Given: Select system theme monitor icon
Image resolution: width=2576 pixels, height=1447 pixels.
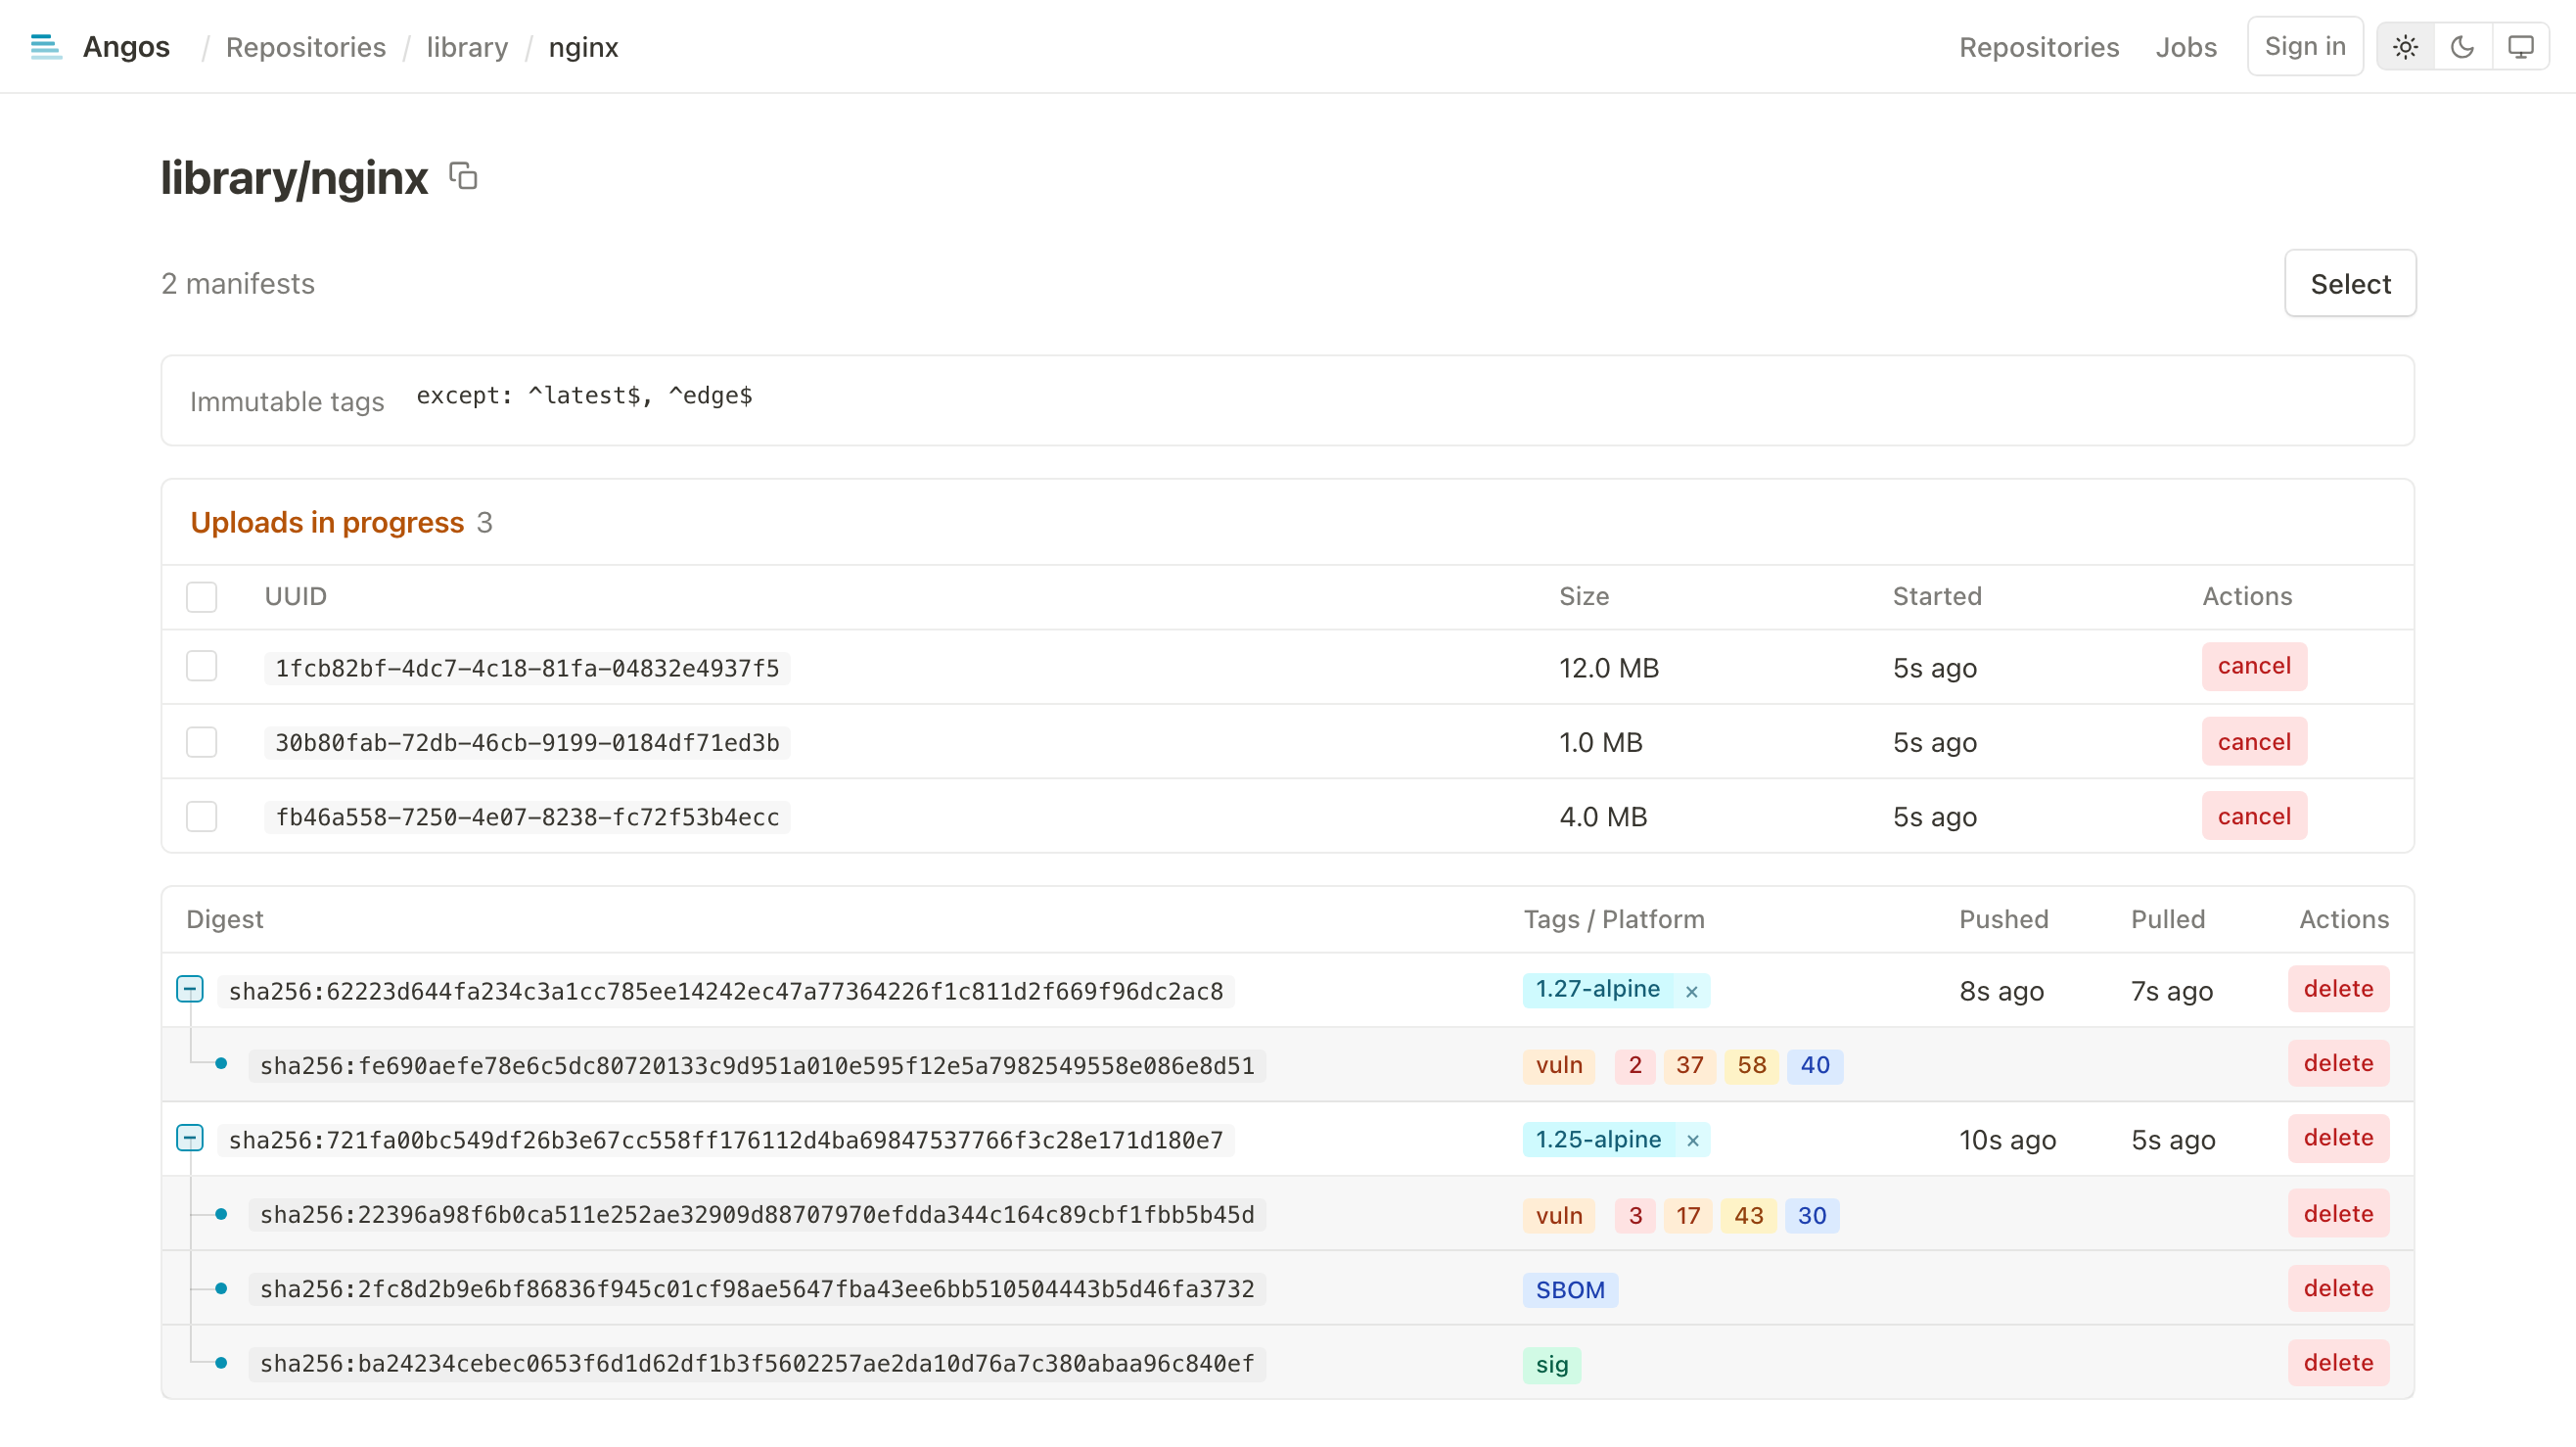Looking at the screenshot, I should (2520, 47).
